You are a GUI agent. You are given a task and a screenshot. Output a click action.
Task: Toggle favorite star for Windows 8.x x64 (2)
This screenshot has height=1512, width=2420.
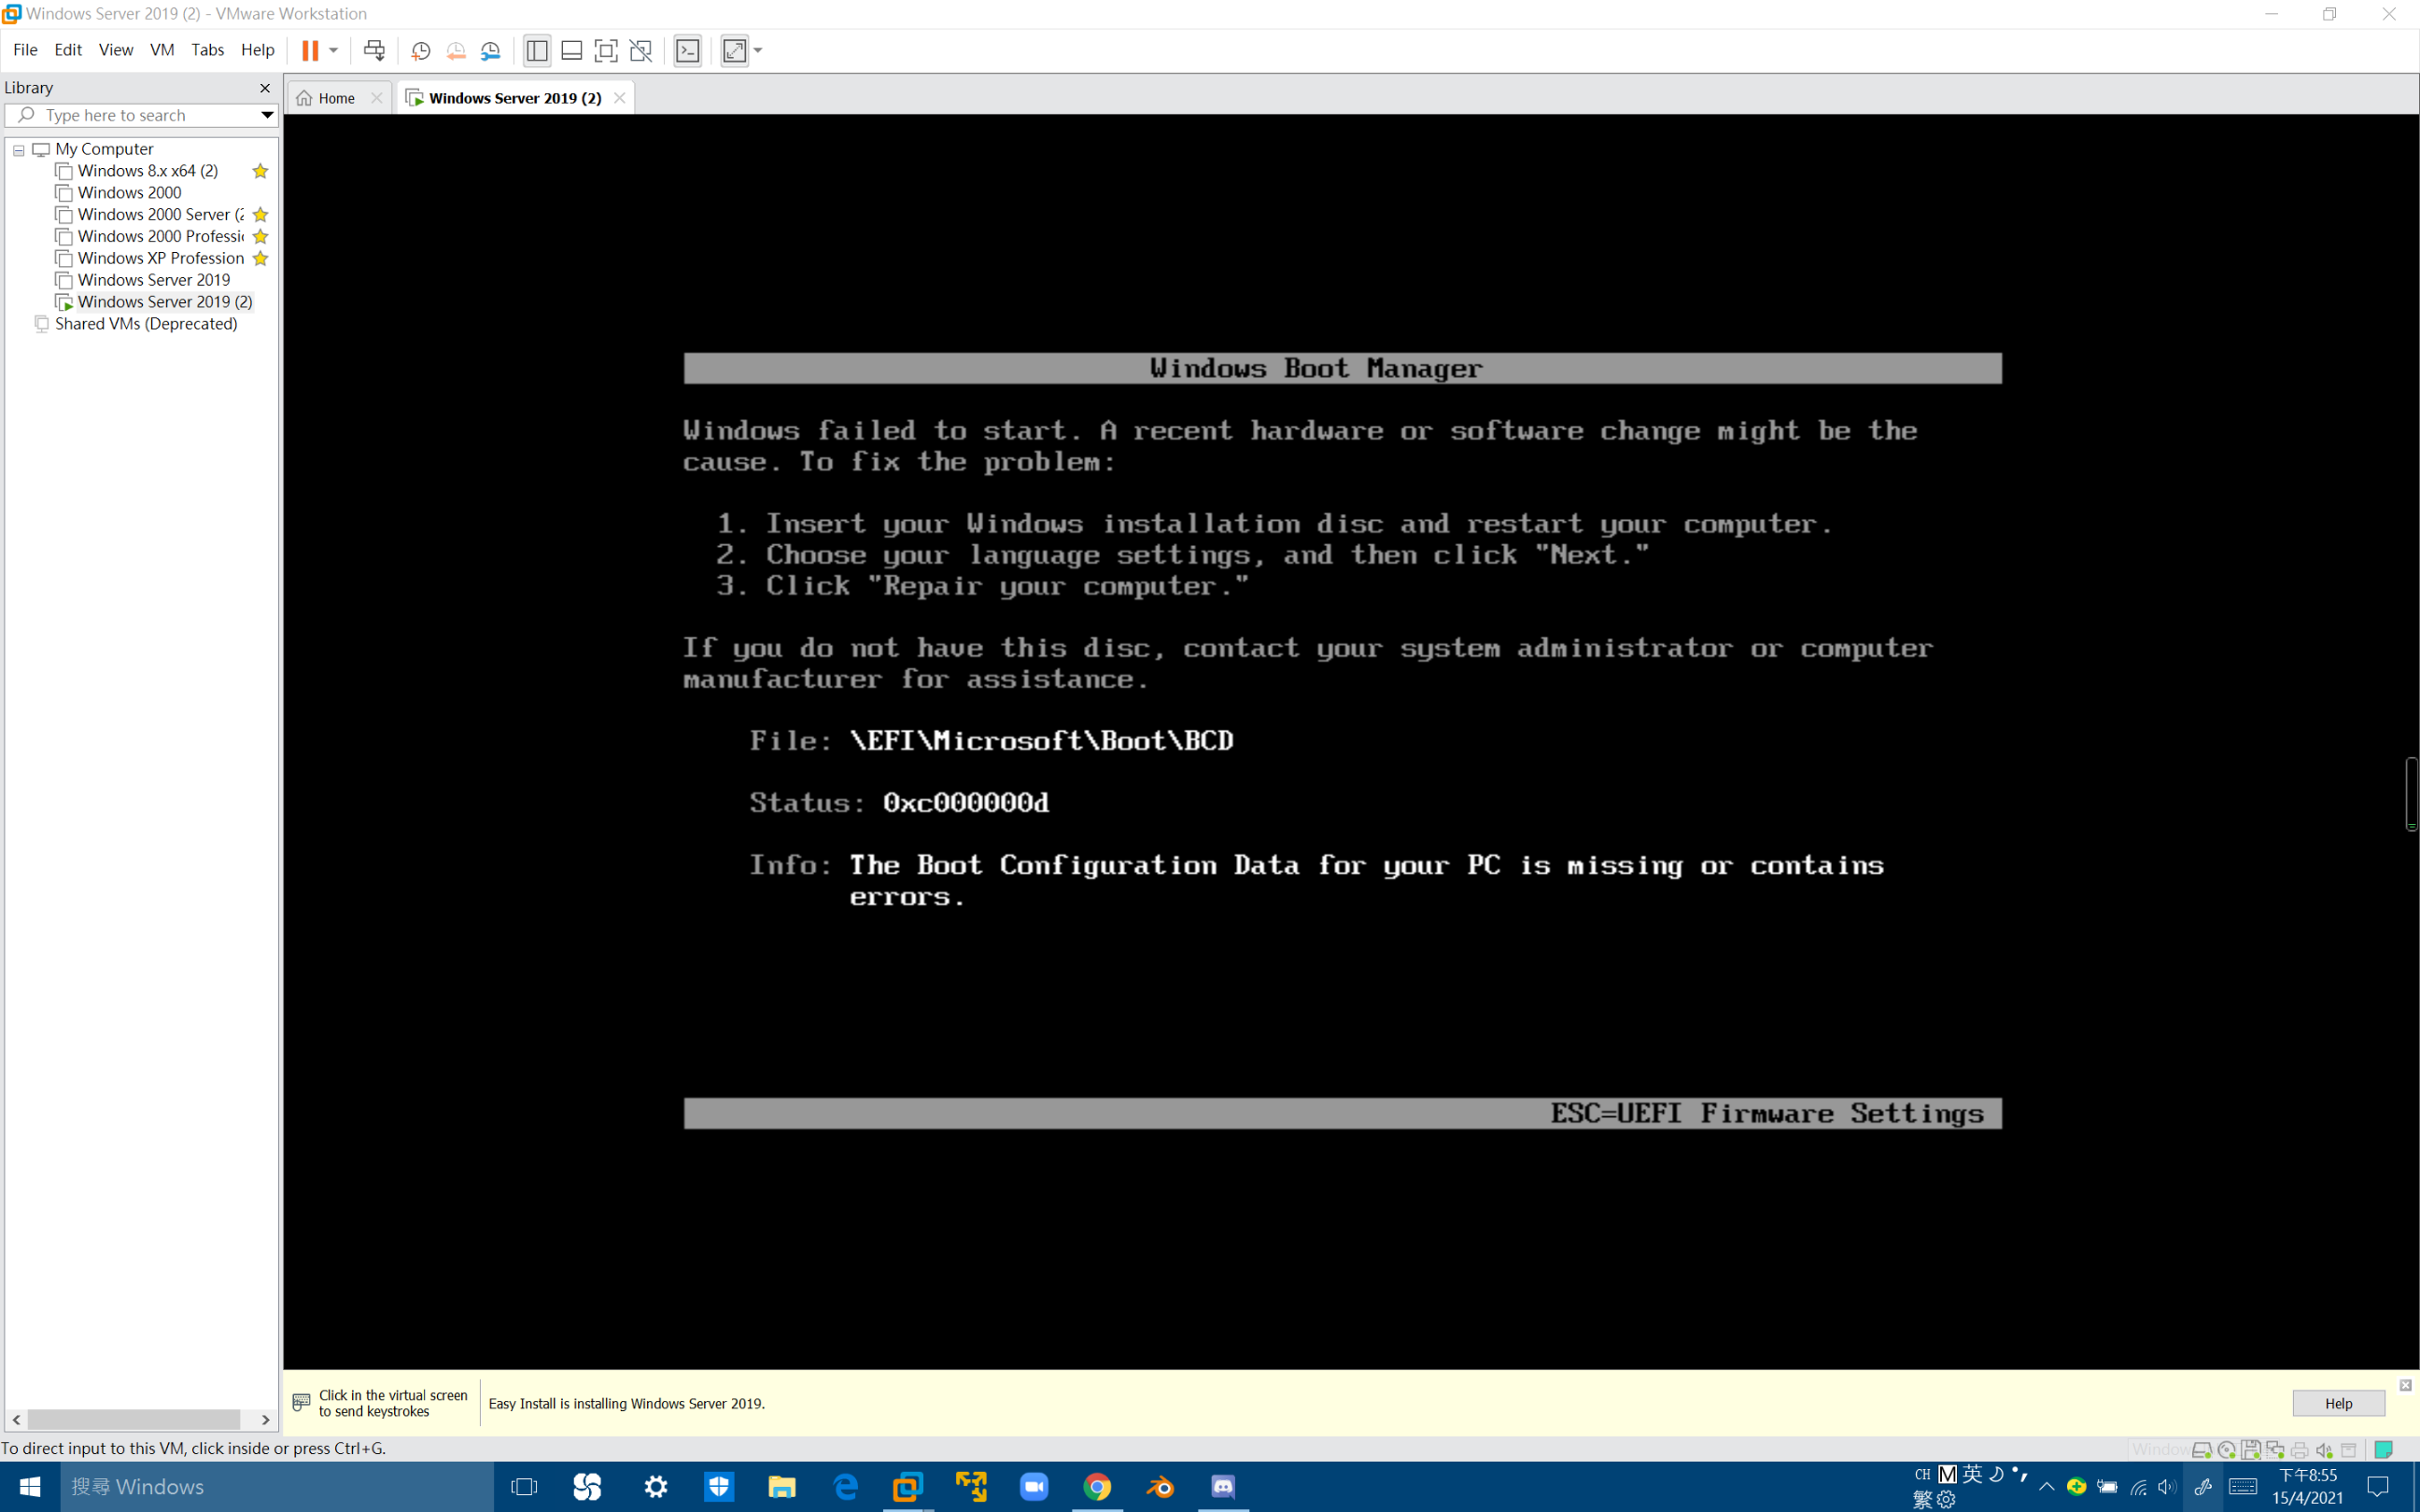click(x=260, y=171)
